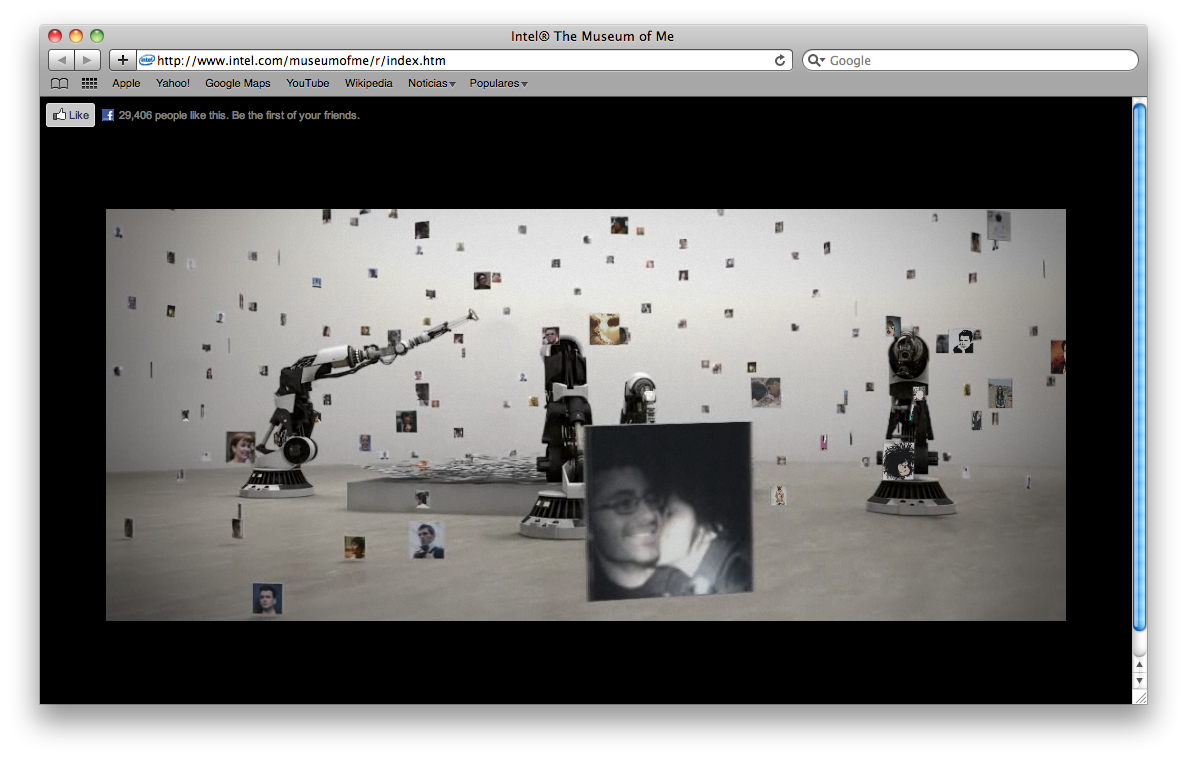Click the URL address field
The image size is (1187, 759).
[x=460, y=61]
